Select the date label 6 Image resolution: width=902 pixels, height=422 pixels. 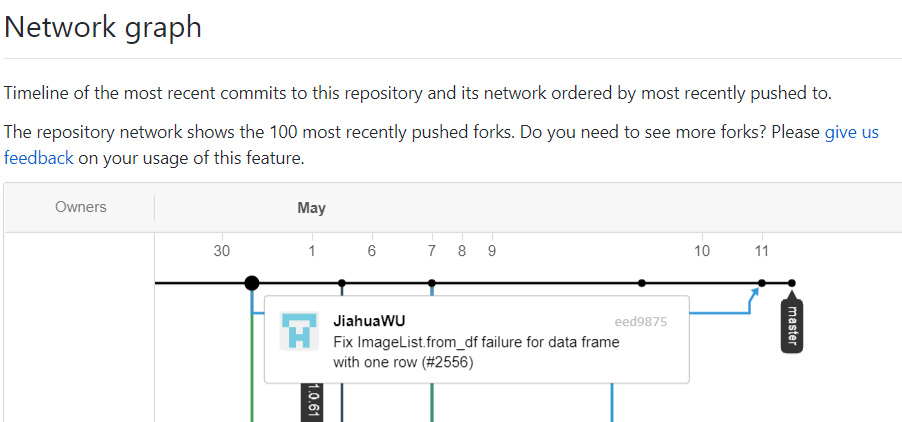372,251
